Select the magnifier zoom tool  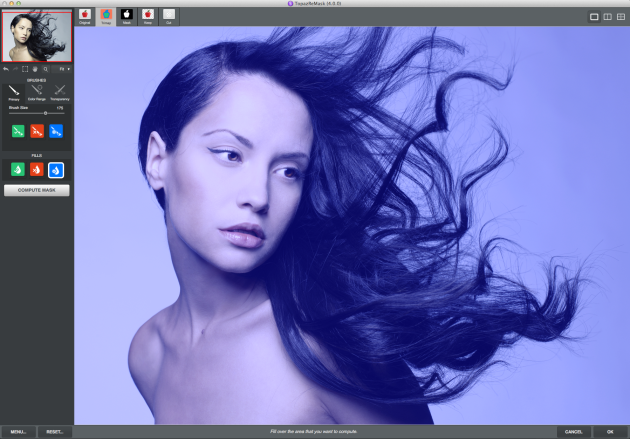(x=45, y=69)
